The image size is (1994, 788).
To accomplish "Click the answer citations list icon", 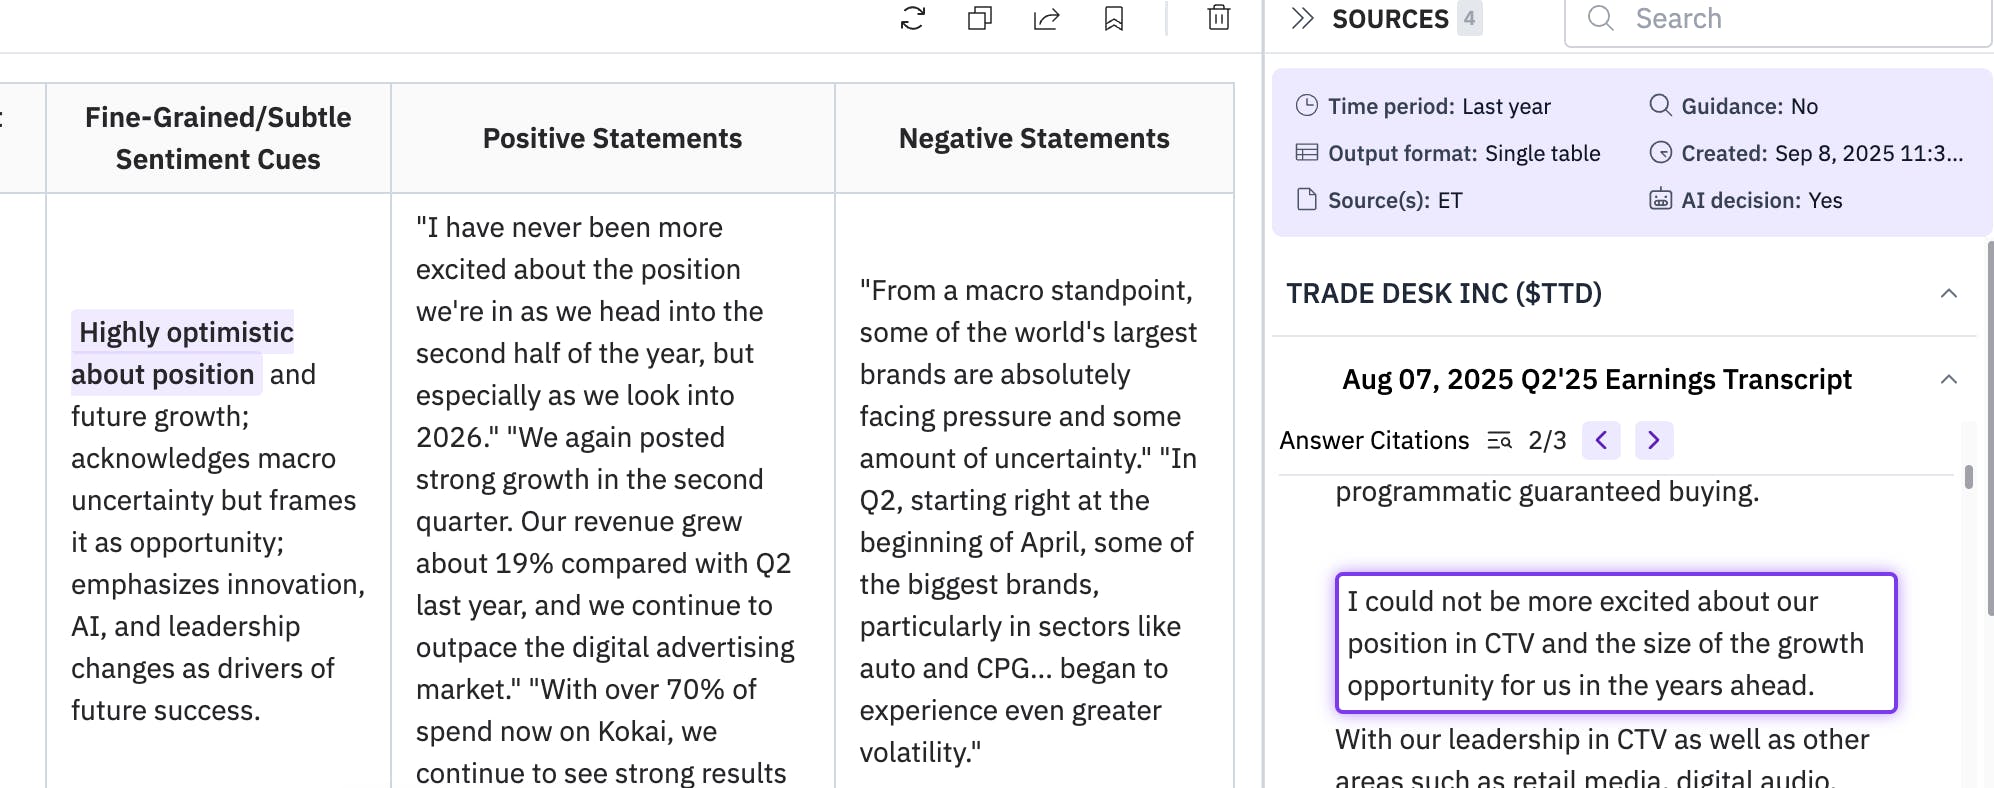I will coord(1498,440).
